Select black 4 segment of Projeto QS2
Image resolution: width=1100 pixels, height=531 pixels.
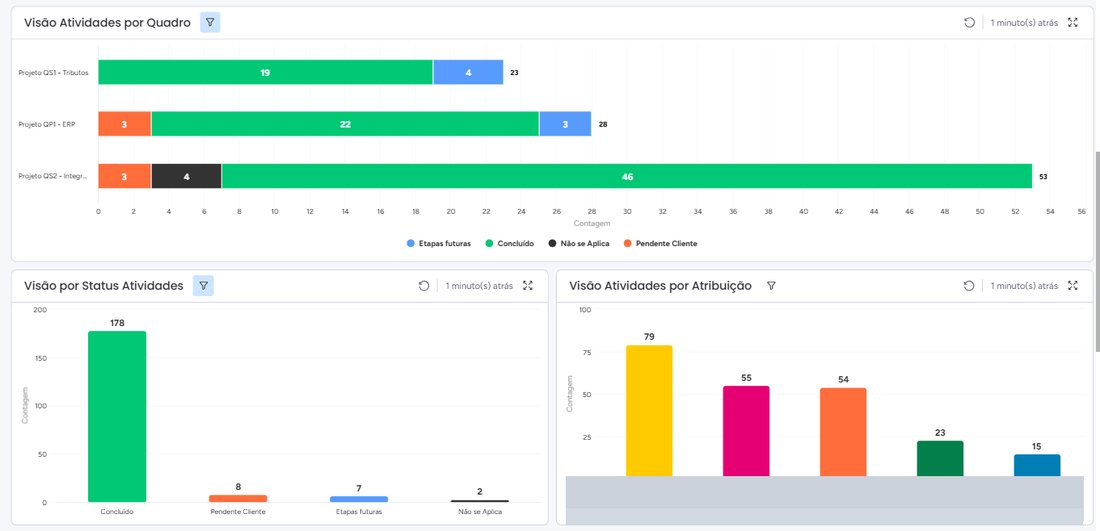click(186, 176)
